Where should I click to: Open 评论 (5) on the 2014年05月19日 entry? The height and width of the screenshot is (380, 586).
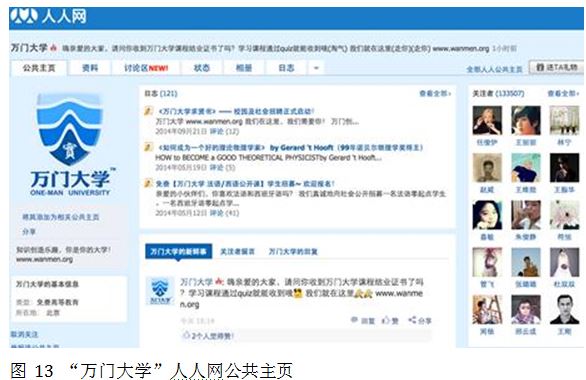(222, 167)
